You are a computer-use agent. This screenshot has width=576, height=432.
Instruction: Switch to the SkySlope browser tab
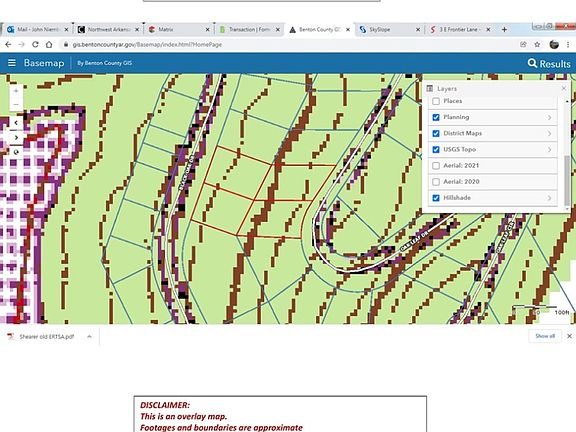(x=389, y=29)
